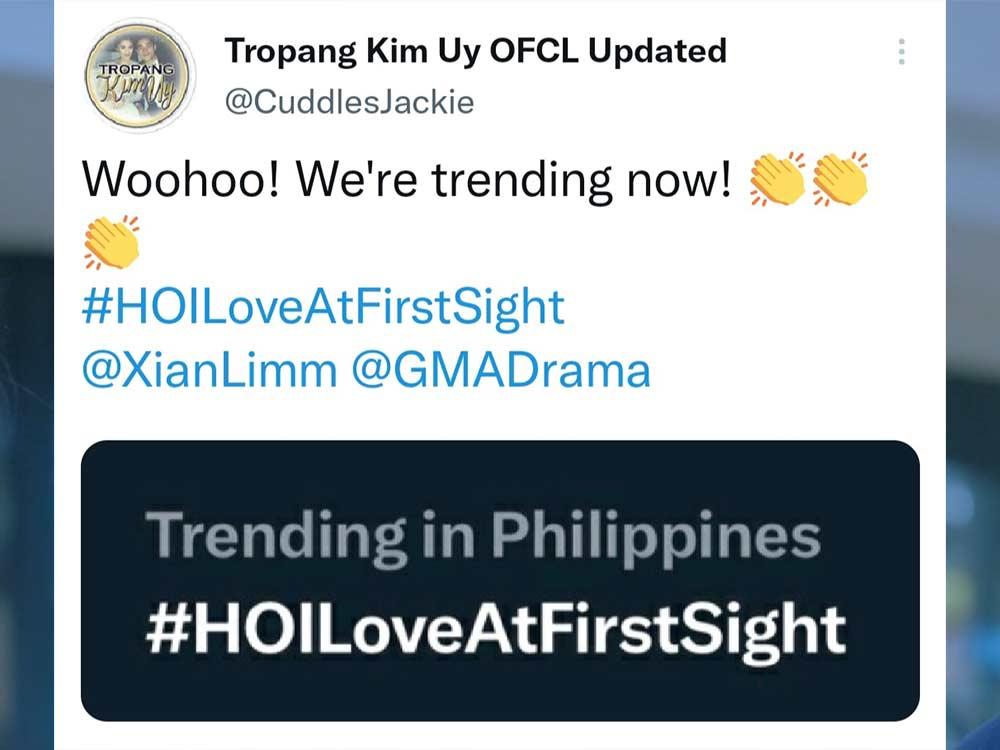Click the @CuddlesJackie handle

tap(349, 101)
